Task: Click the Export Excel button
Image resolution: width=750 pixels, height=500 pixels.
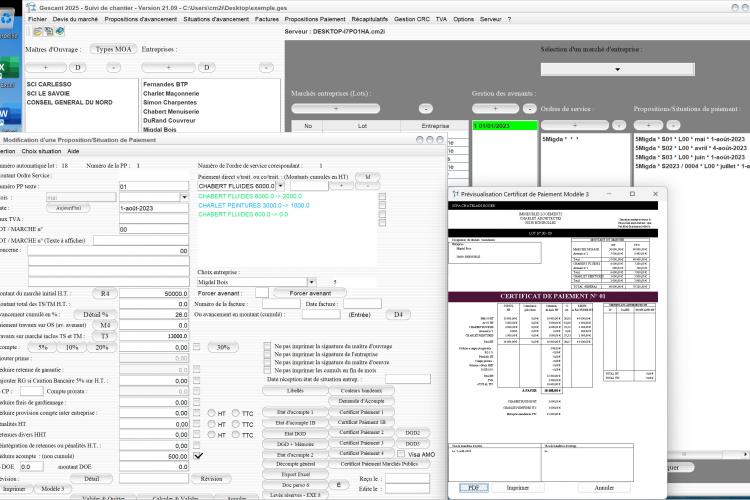Action: click(x=296, y=474)
